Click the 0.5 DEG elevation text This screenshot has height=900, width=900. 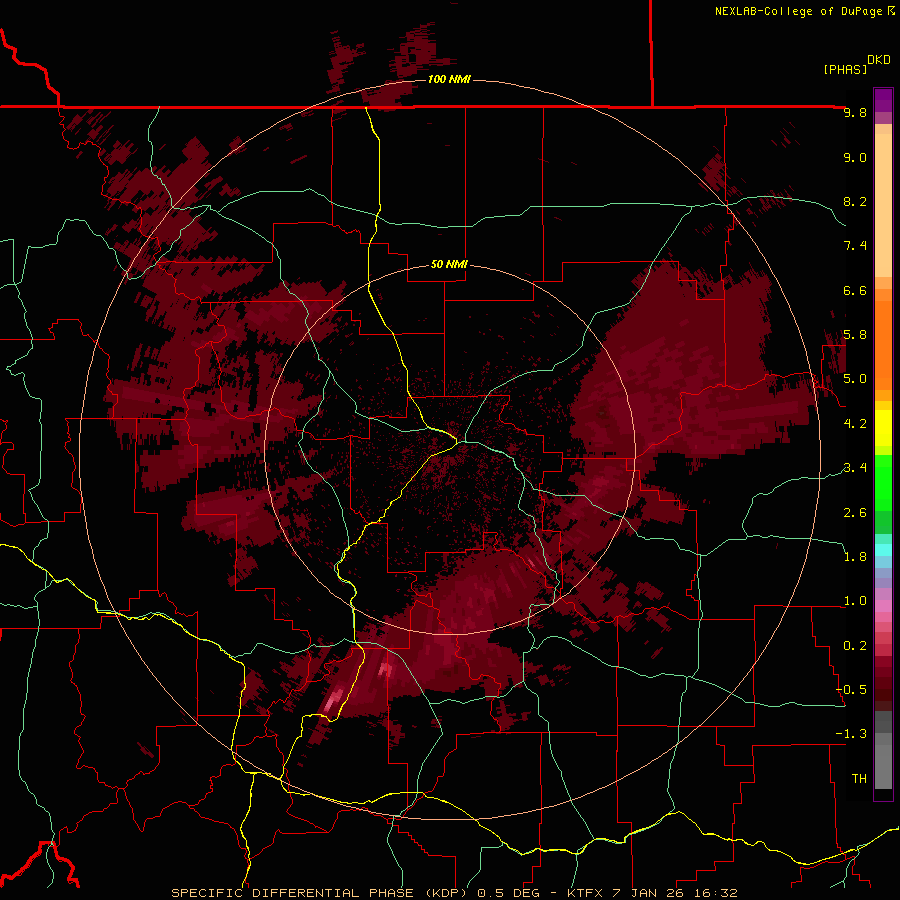click(x=509, y=893)
